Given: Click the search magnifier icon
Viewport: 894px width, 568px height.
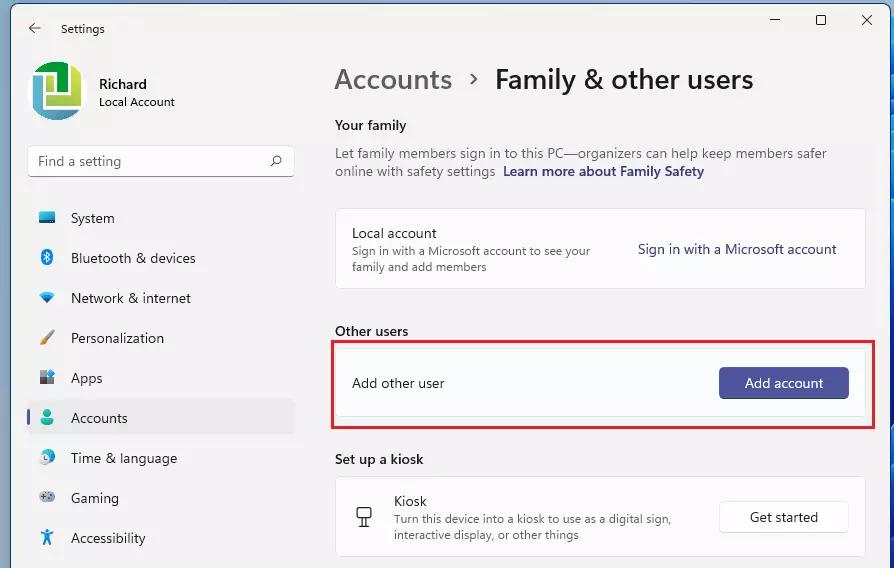Looking at the screenshot, I should point(276,161).
